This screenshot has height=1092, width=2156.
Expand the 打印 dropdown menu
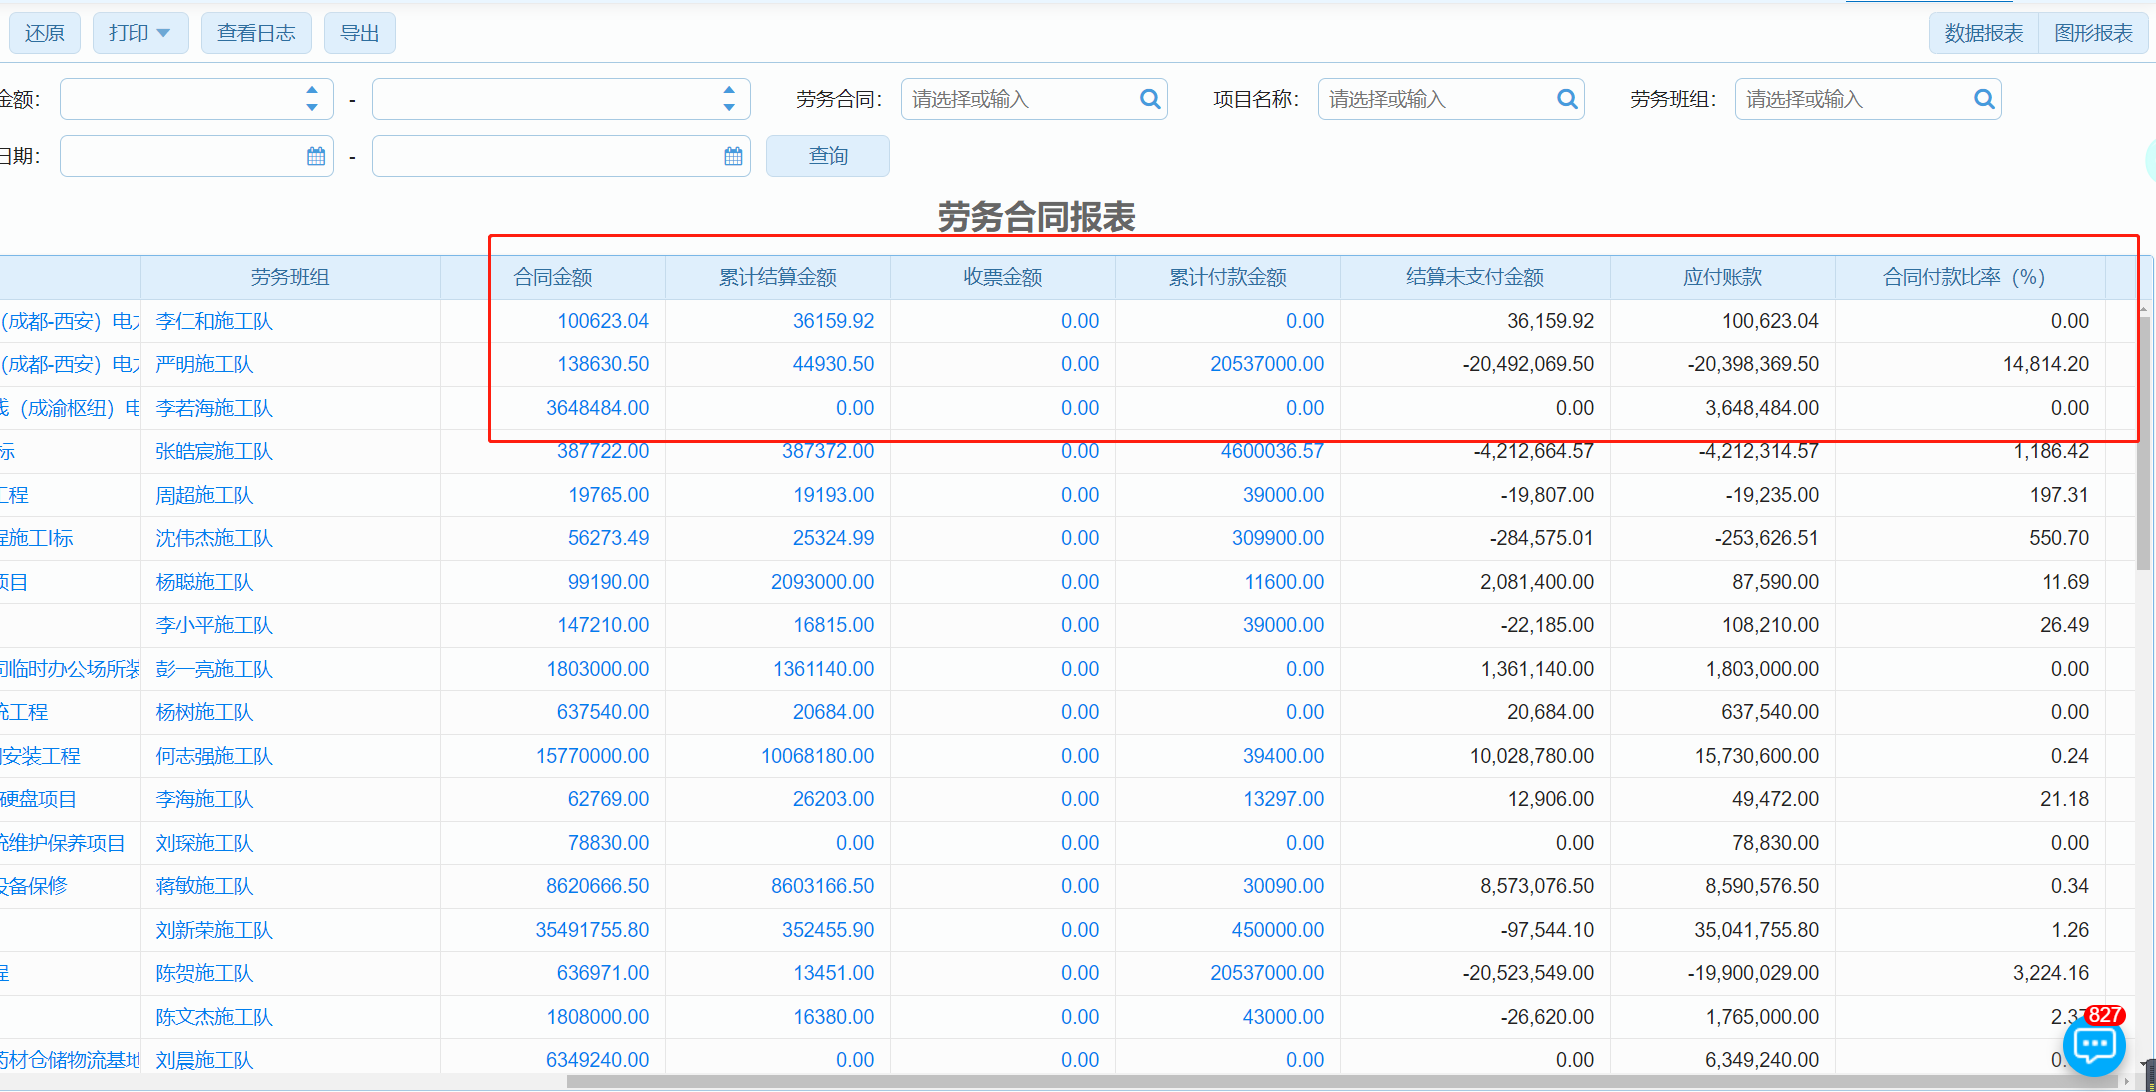coord(140,33)
